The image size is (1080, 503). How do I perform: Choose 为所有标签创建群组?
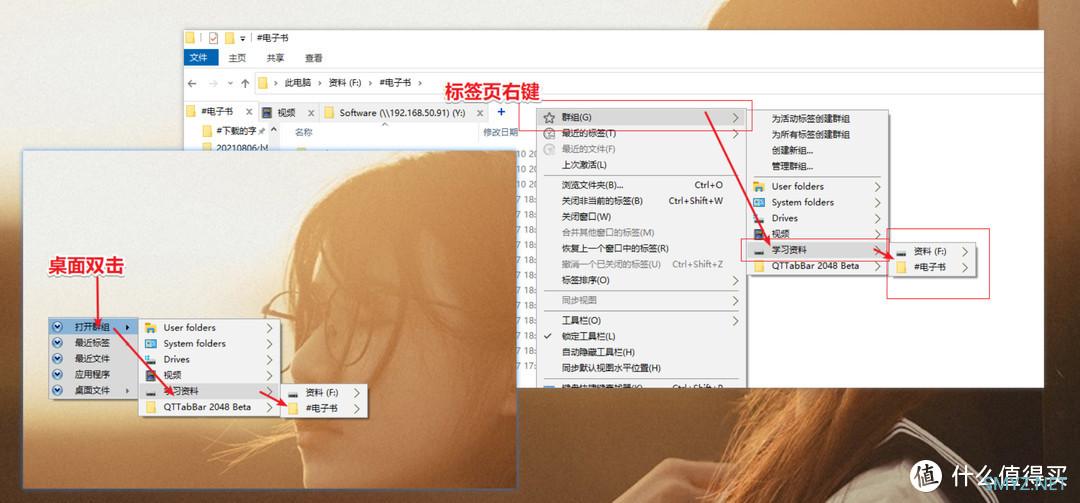[811, 134]
